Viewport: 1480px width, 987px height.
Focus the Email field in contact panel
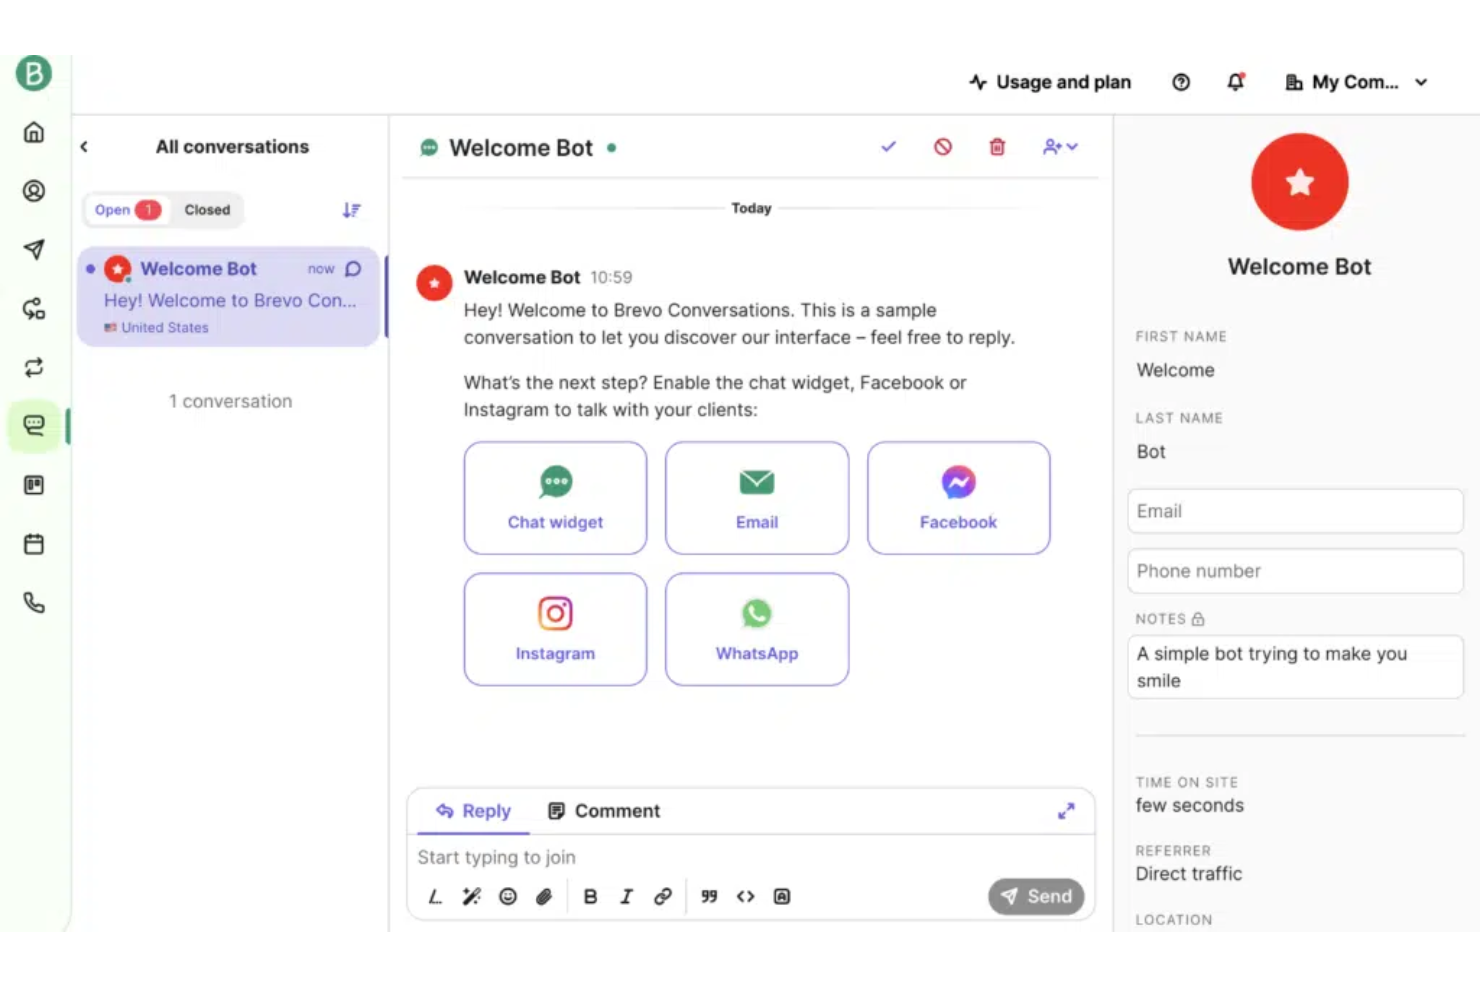pyautogui.click(x=1295, y=511)
